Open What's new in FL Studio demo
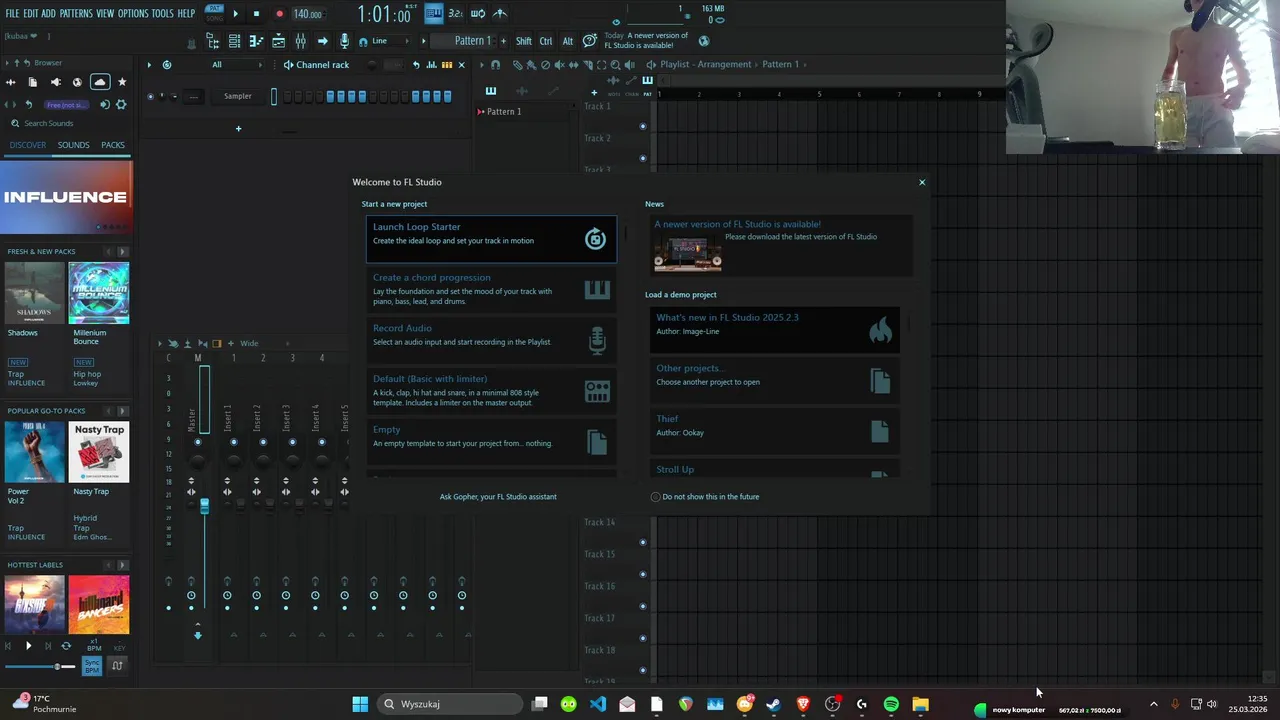Screen dimensions: 1280x720 775,329
